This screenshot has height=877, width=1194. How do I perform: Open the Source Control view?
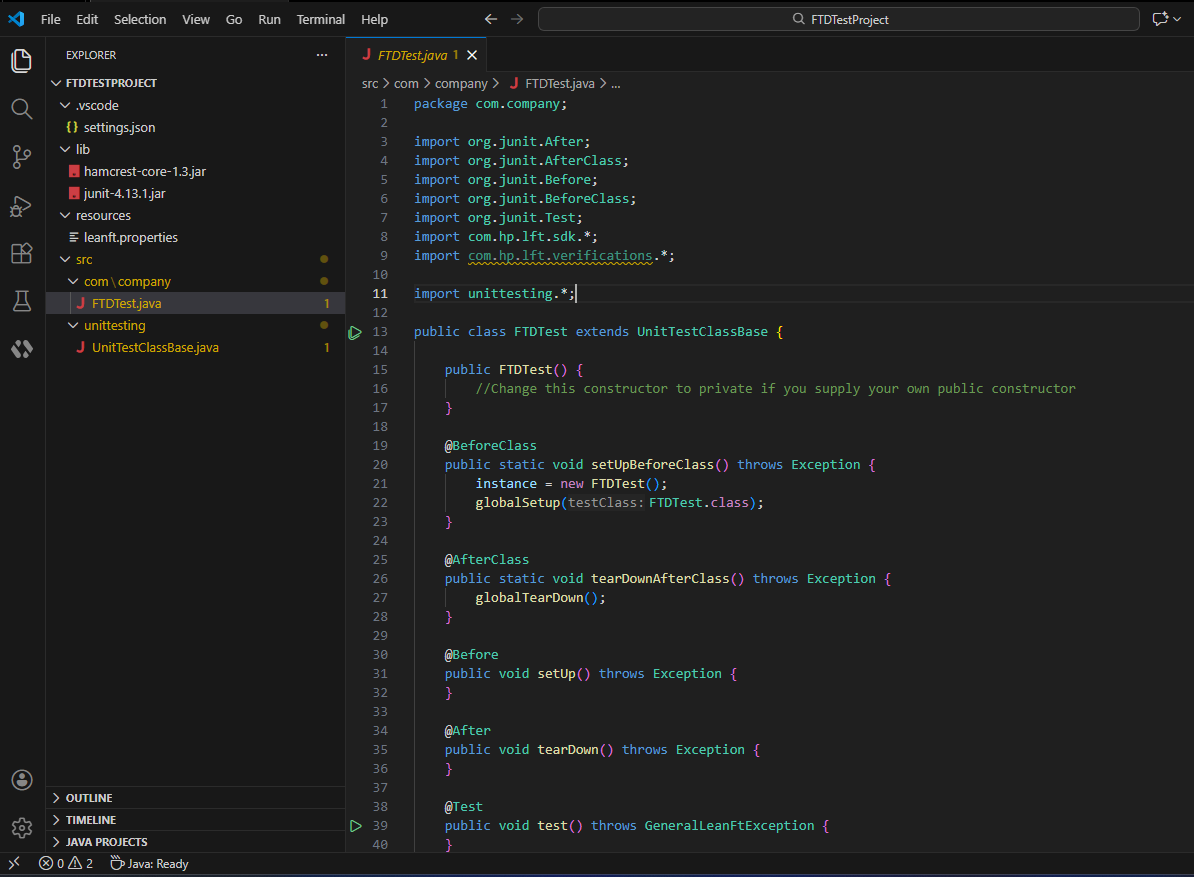pyautogui.click(x=22, y=156)
